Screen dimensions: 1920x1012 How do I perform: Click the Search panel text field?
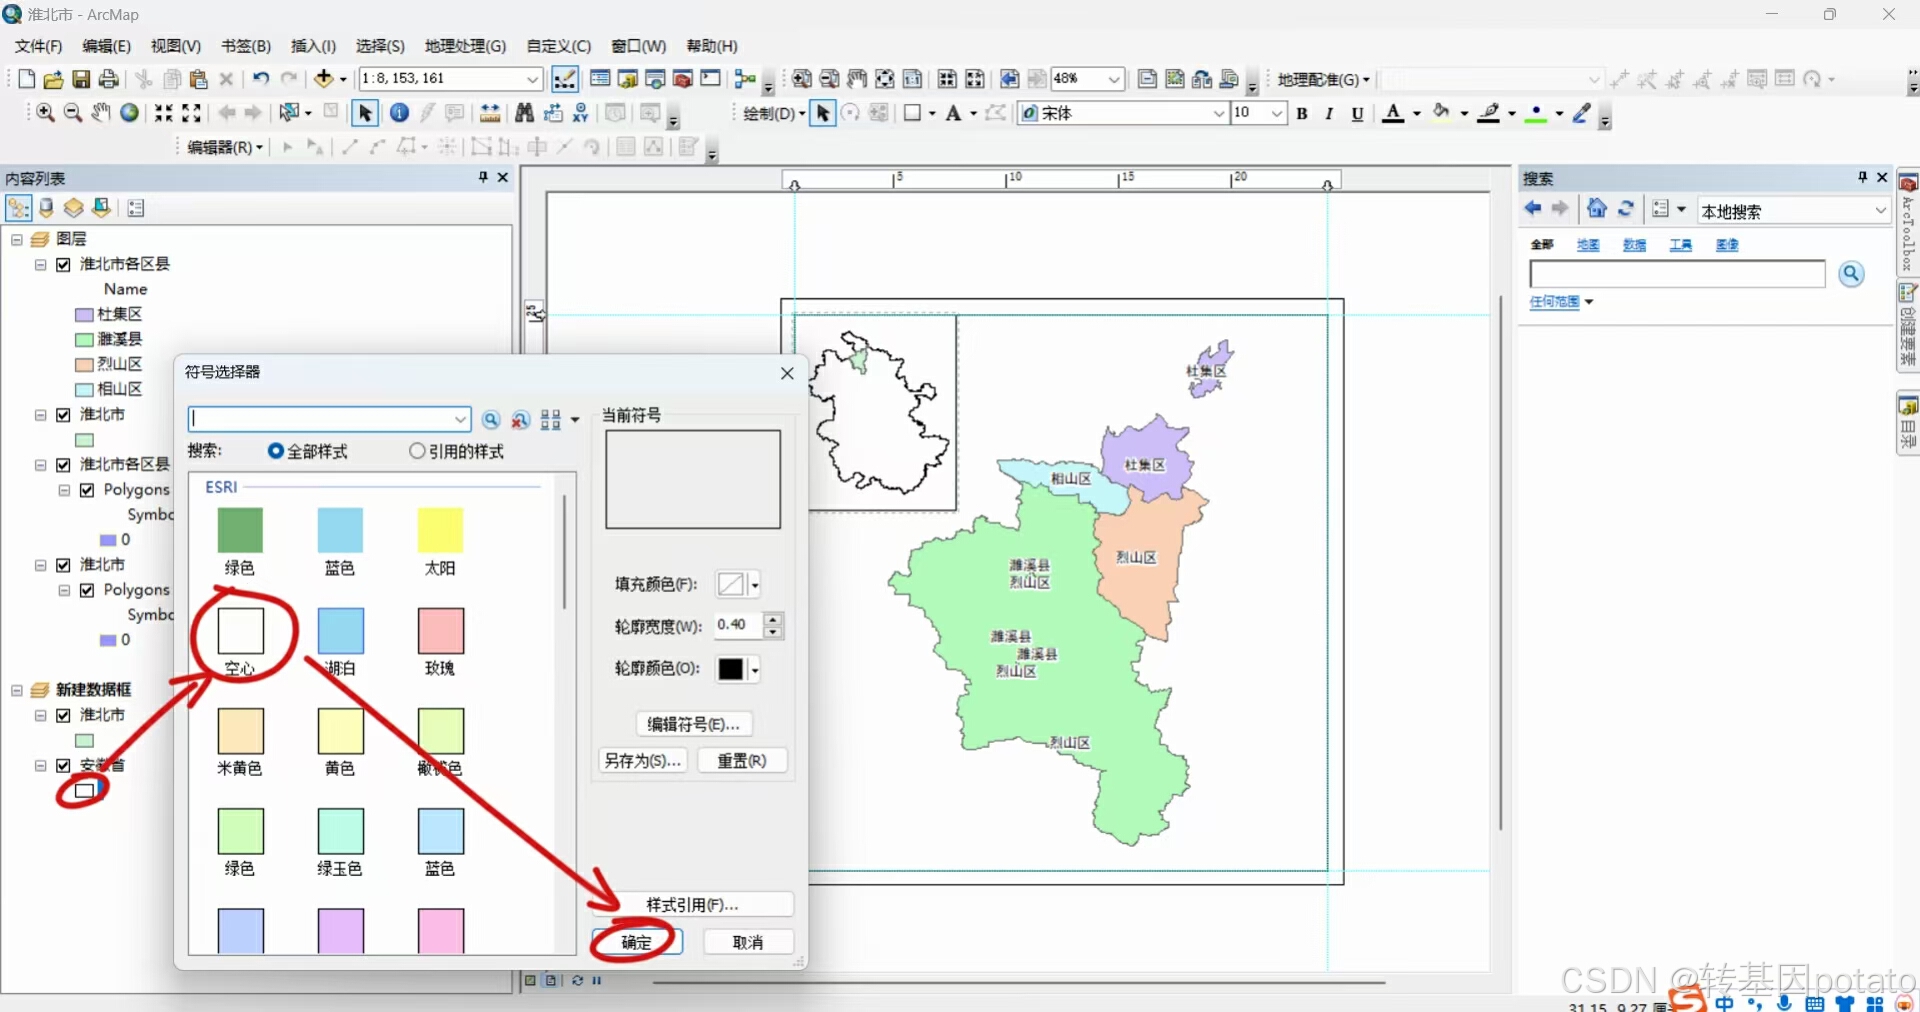click(1677, 274)
